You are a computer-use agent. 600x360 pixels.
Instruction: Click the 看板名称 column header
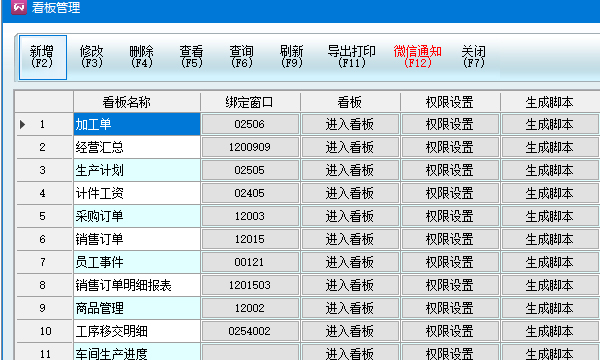(x=137, y=102)
